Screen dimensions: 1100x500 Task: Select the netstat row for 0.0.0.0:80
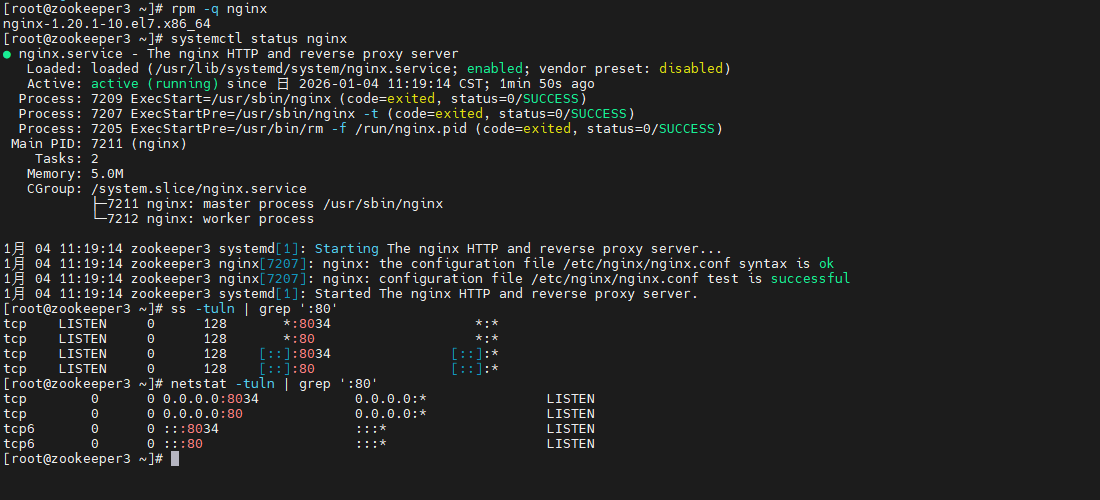coord(299,414)
